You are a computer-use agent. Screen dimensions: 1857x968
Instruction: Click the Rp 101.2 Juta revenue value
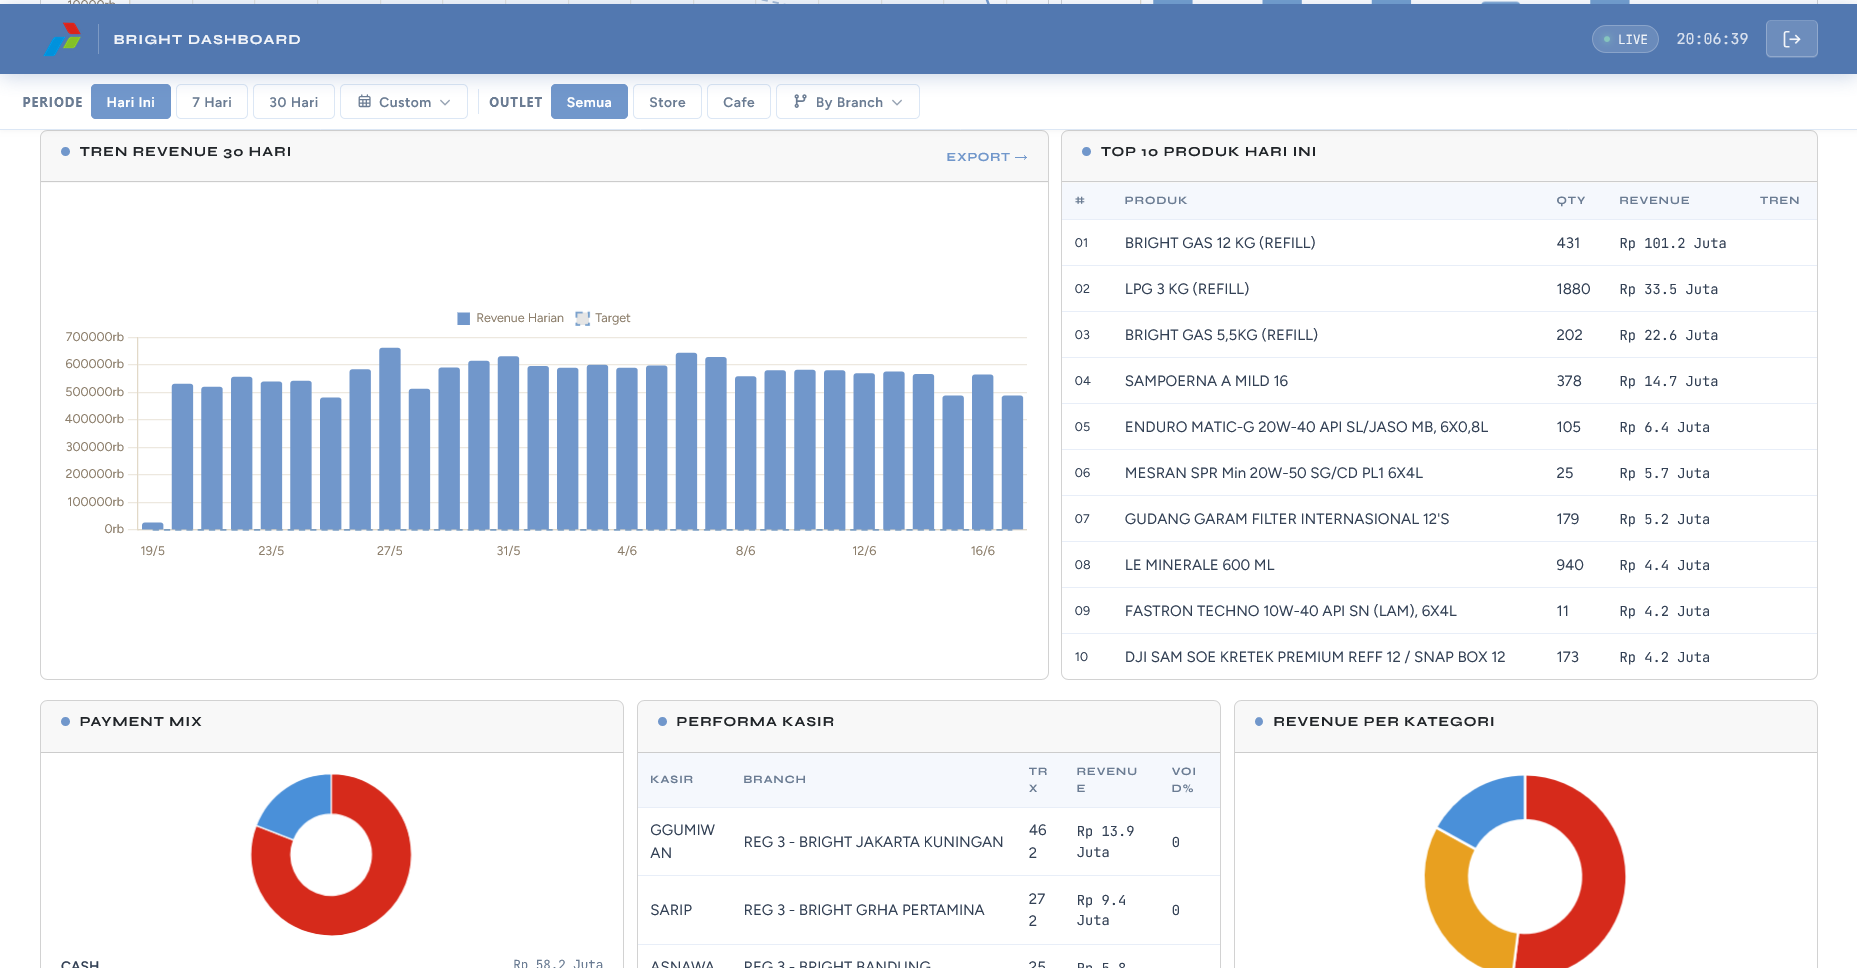tap(1673, 243)
